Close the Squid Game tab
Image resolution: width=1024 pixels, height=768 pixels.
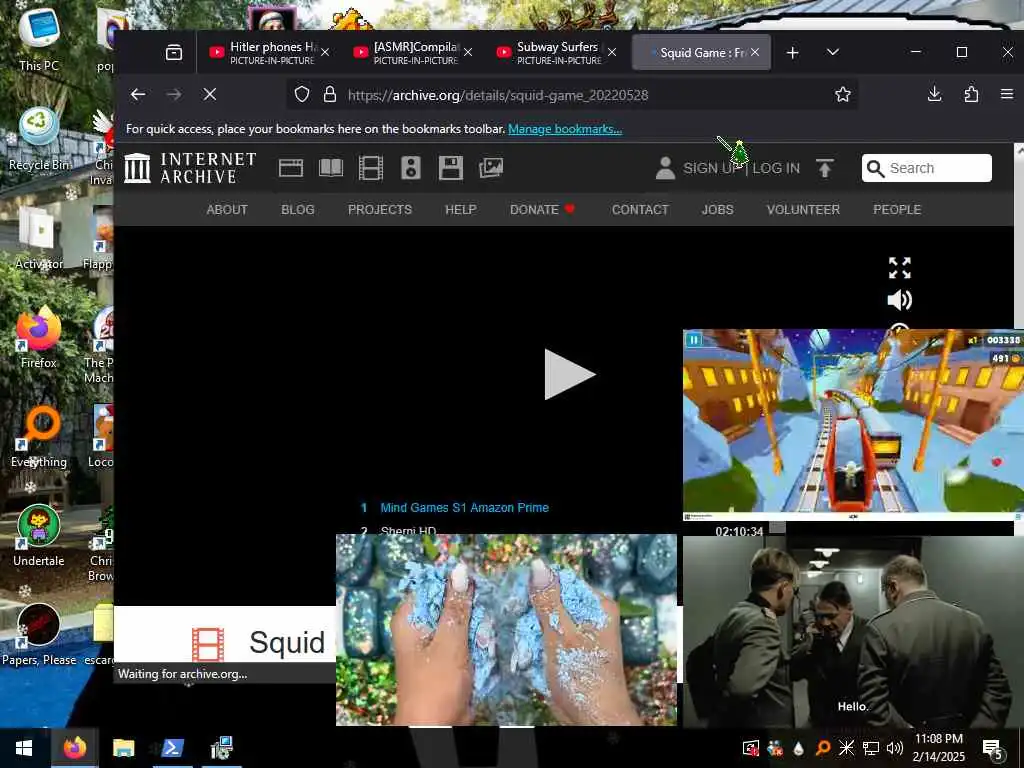pos(755,52)
